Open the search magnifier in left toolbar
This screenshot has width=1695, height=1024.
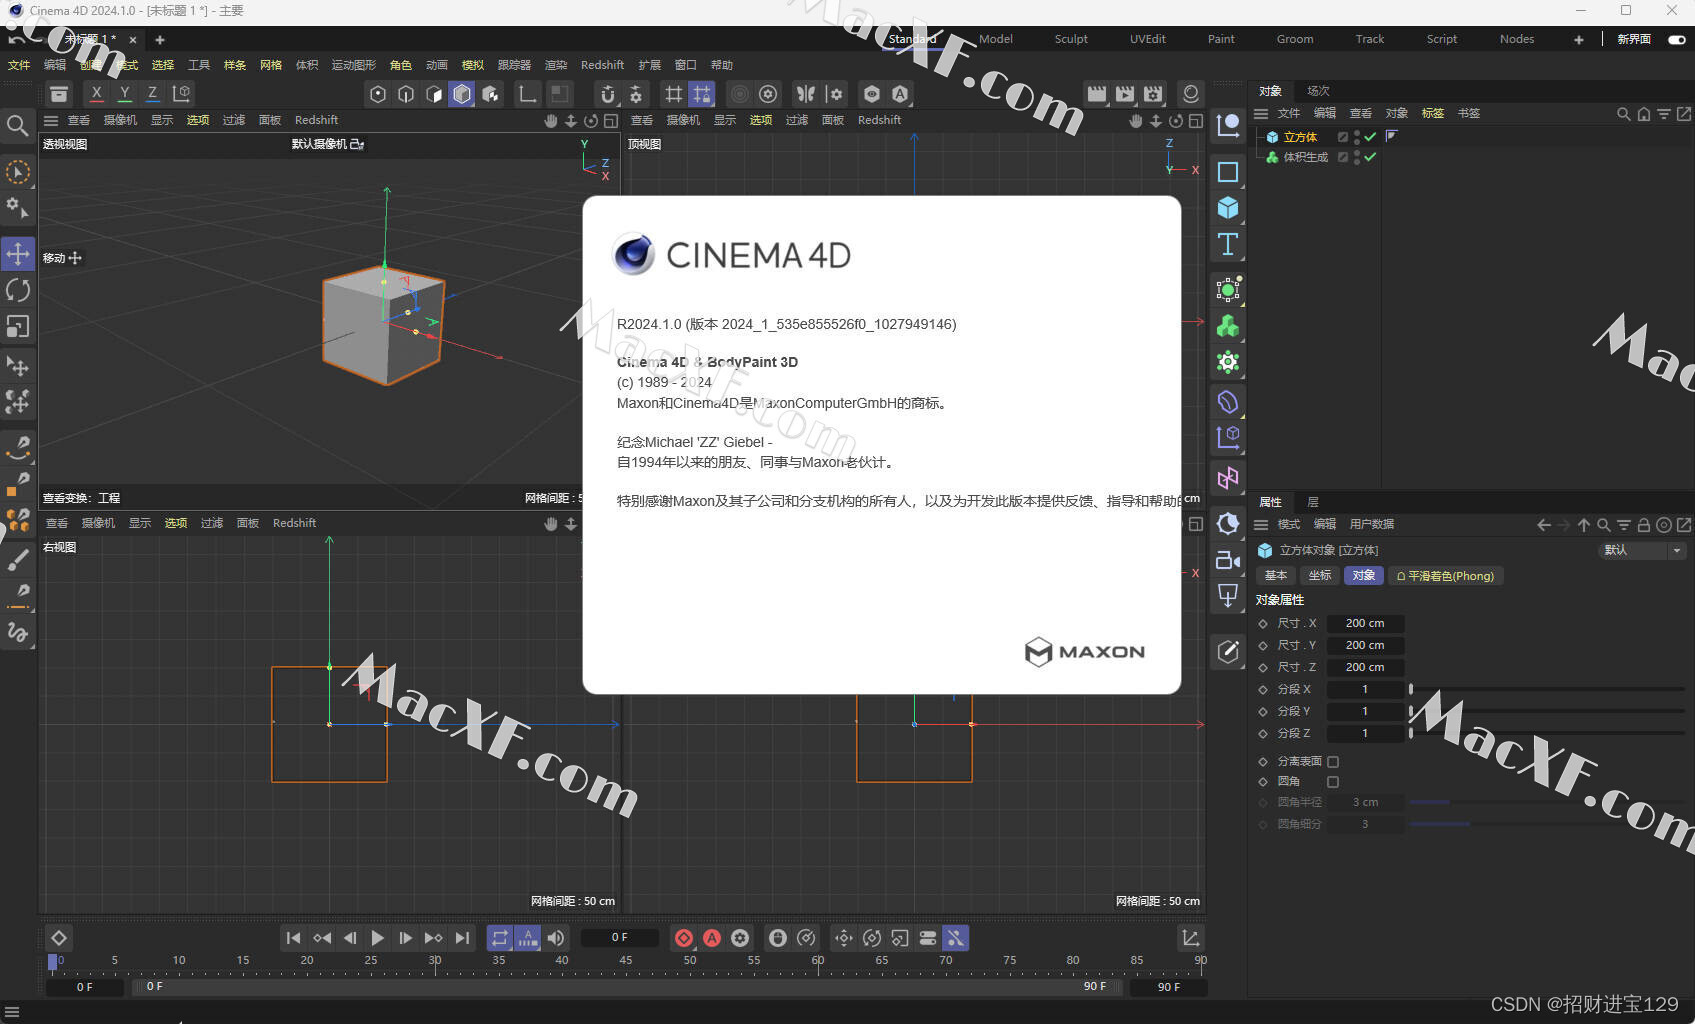[x=17, y=125]
